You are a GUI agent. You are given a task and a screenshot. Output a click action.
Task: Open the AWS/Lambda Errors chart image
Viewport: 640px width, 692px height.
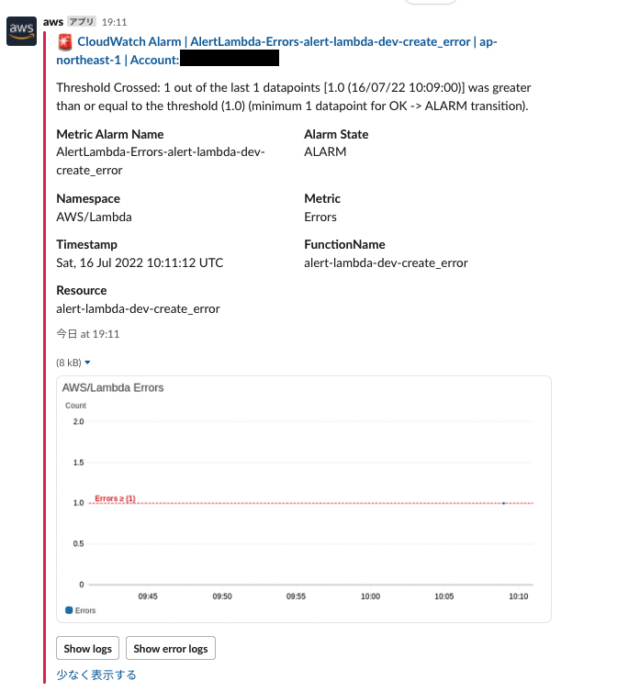pyautogui.click(x=304, y=499)
